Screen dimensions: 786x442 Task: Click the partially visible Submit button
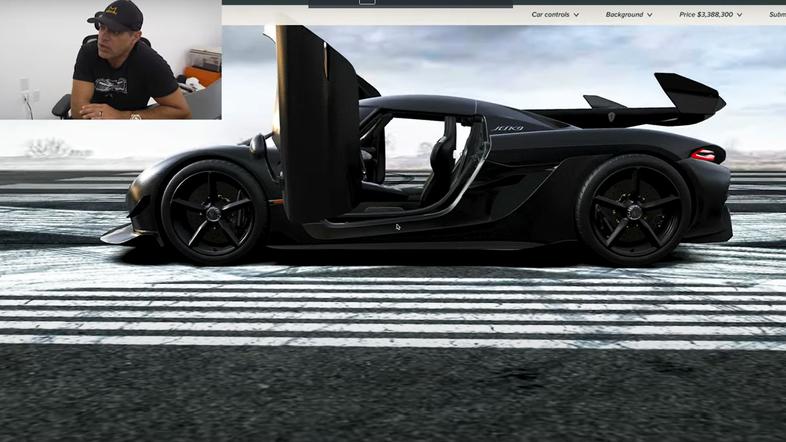coord(776,15)
